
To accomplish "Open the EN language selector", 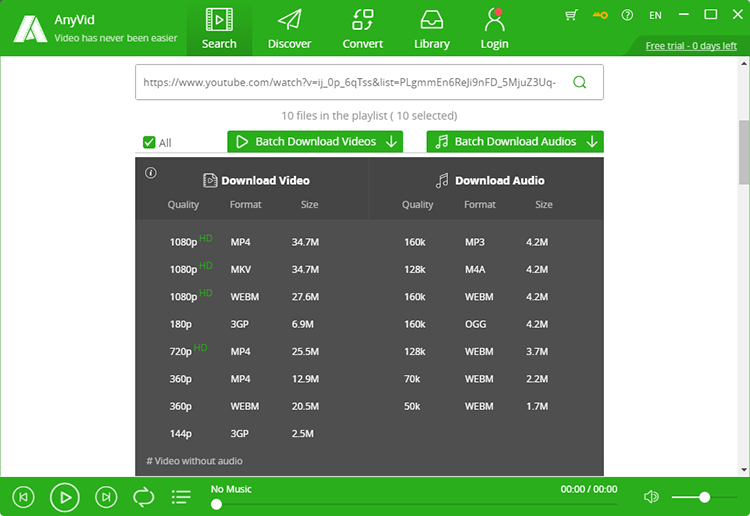I will pos(655,15).
